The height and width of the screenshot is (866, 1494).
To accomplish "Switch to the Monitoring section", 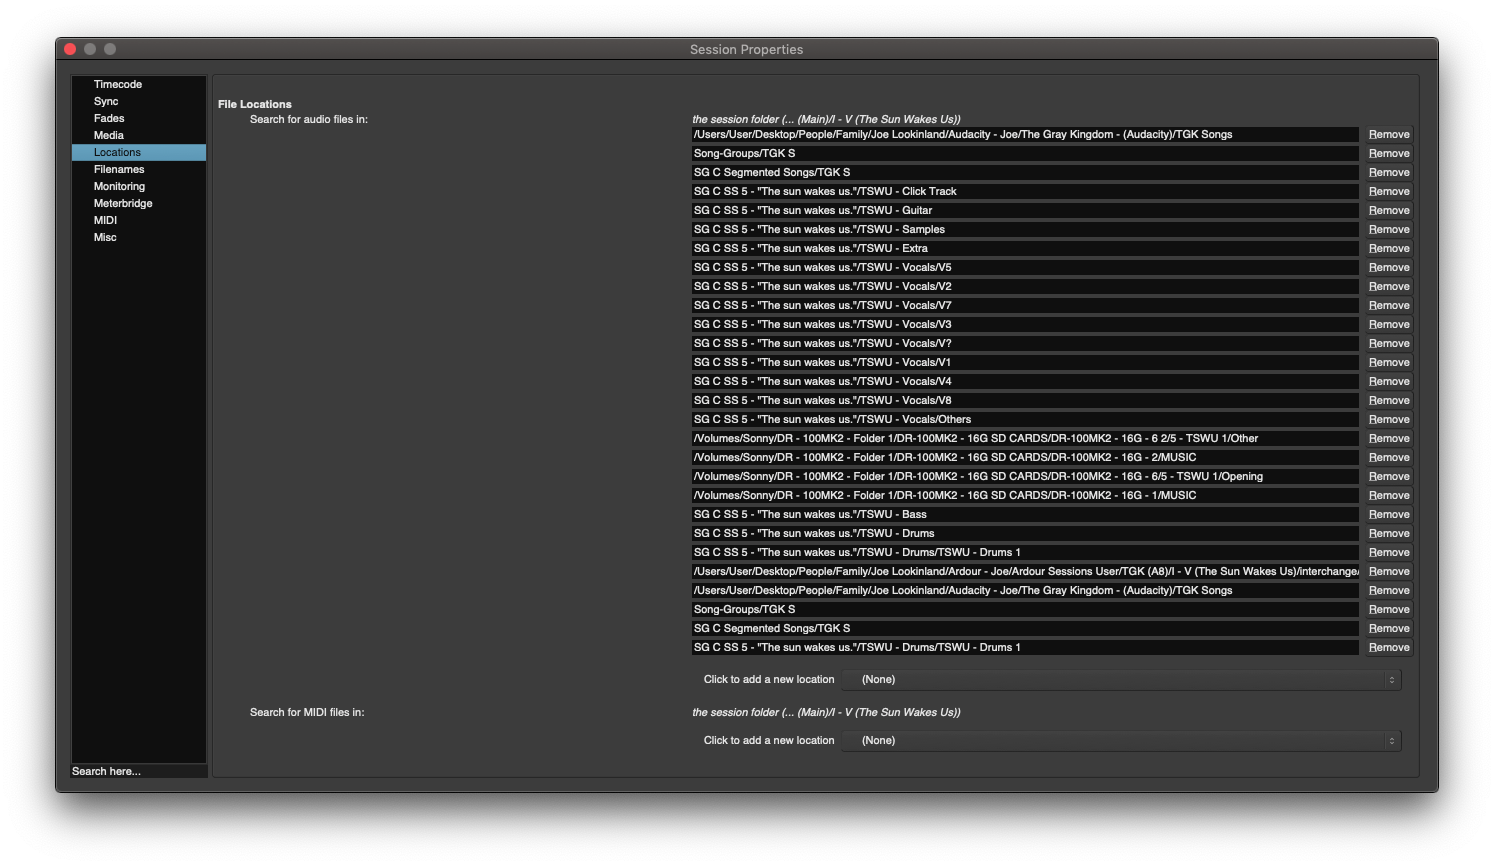I will coord(119,187).
